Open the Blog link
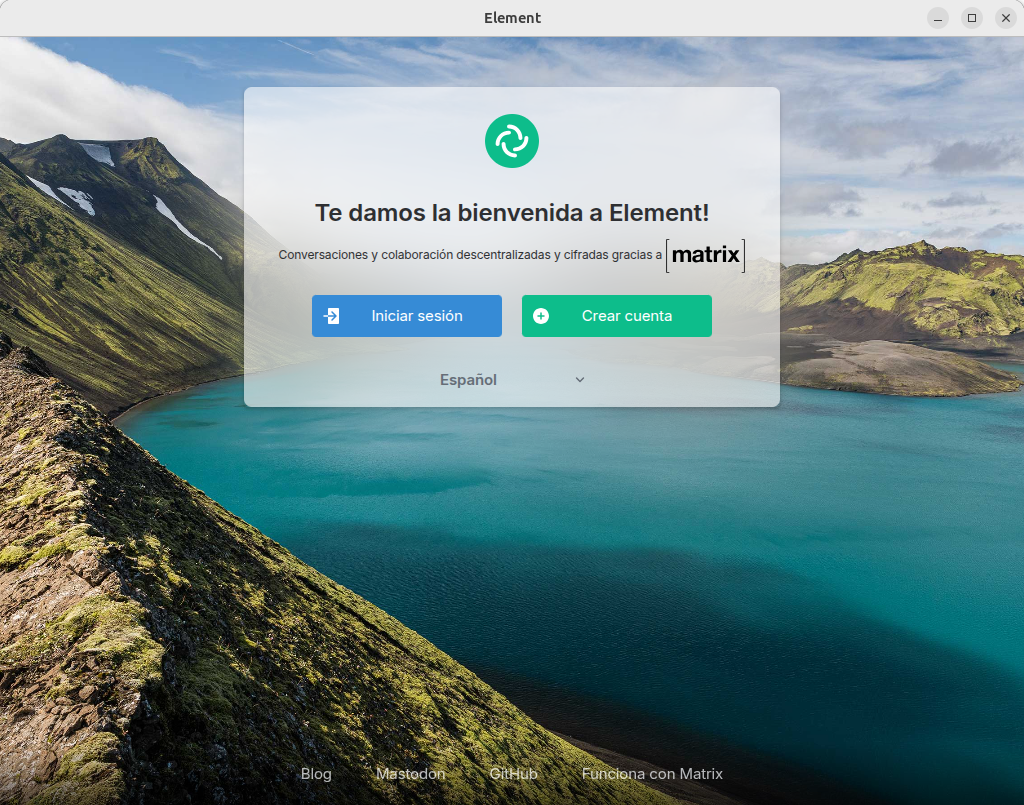 pos(316,773)
